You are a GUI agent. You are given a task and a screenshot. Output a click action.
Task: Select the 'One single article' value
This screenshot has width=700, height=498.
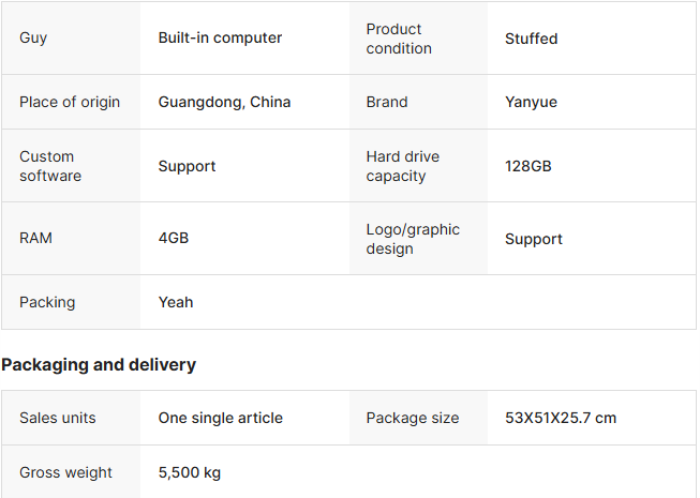click(220, 418)
